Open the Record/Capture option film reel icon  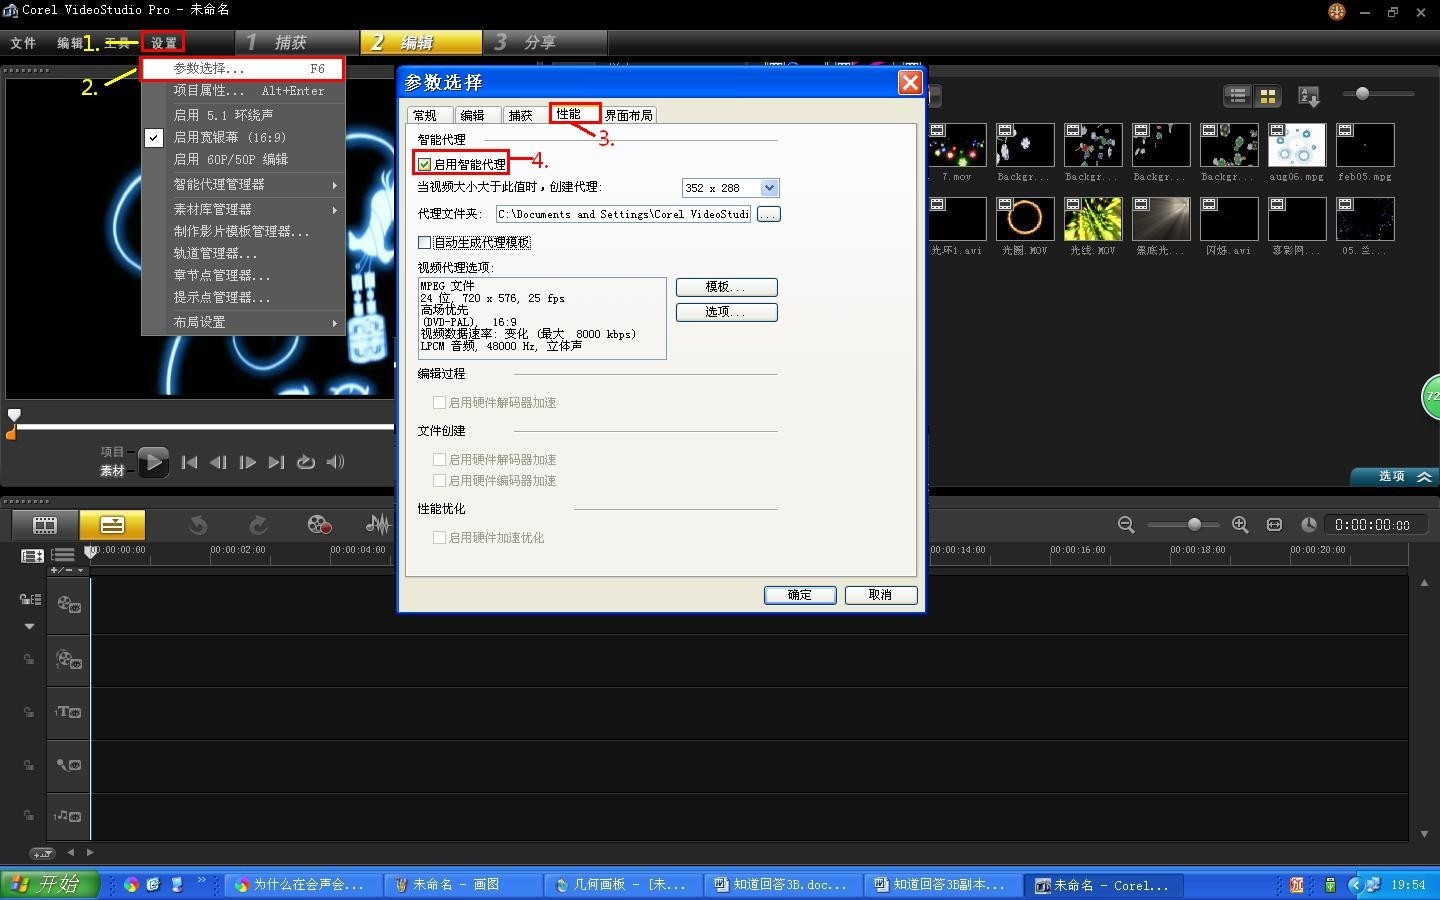[319, 524]
